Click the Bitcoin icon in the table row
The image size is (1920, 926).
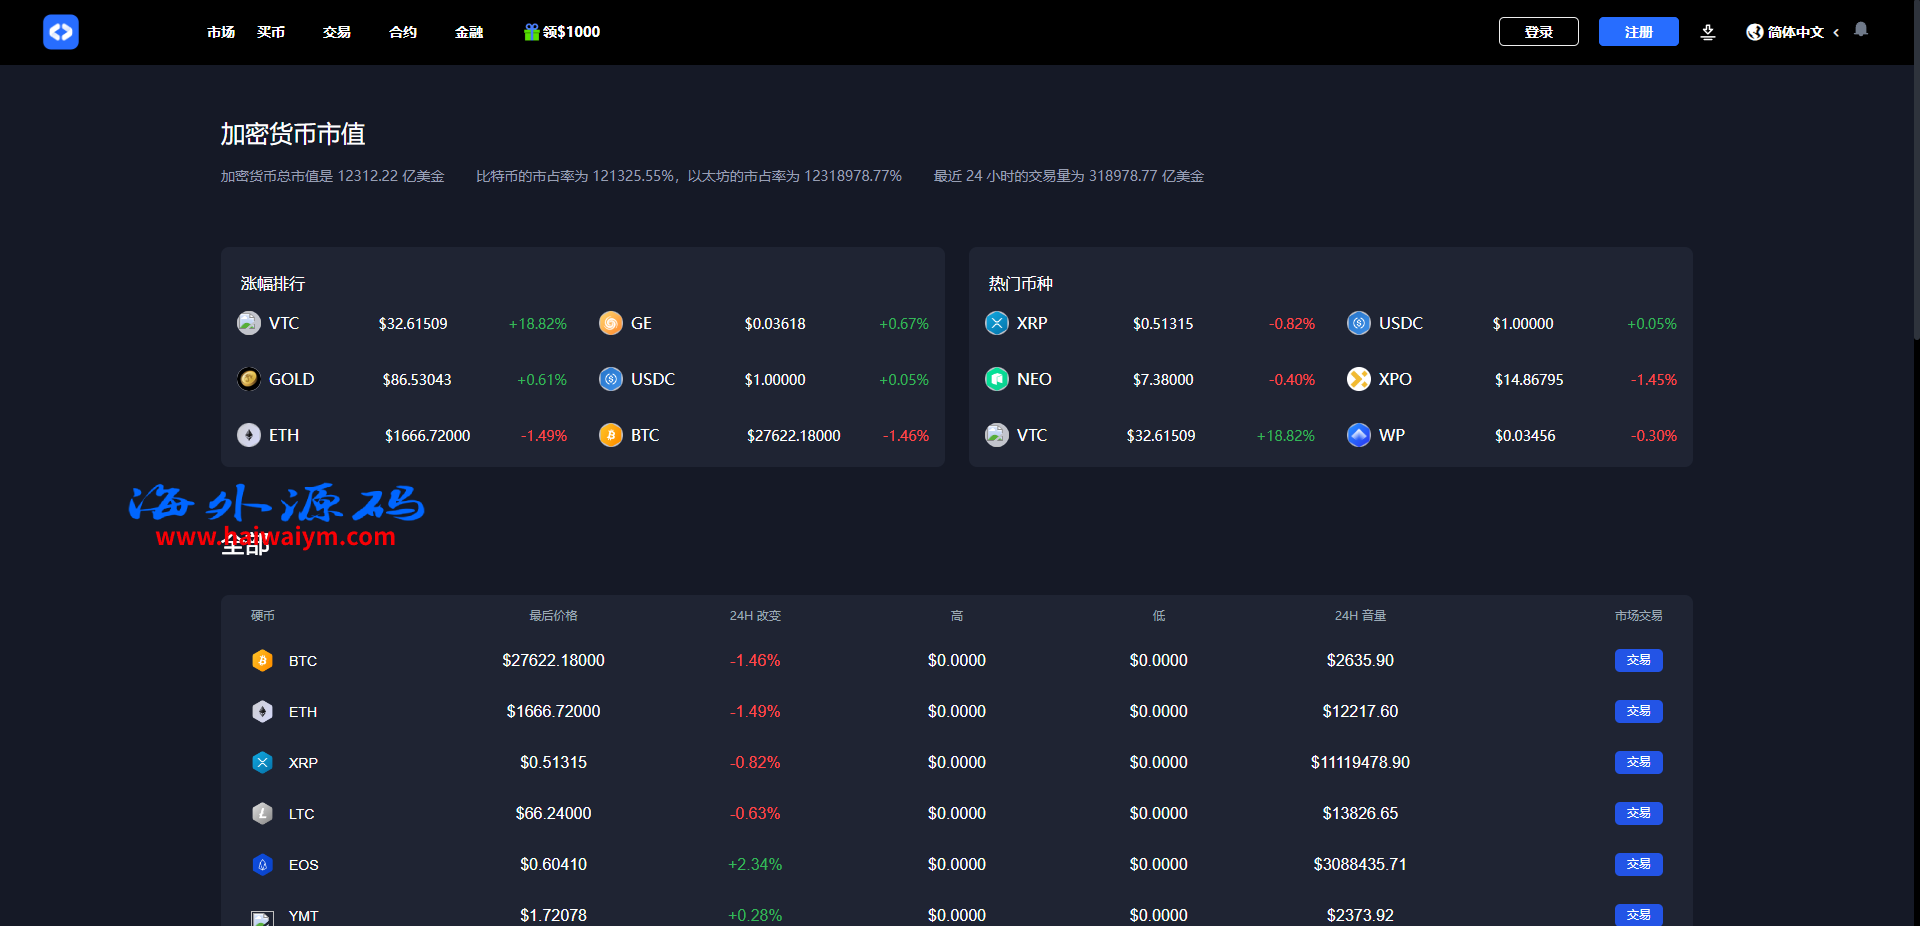(262, 661)
